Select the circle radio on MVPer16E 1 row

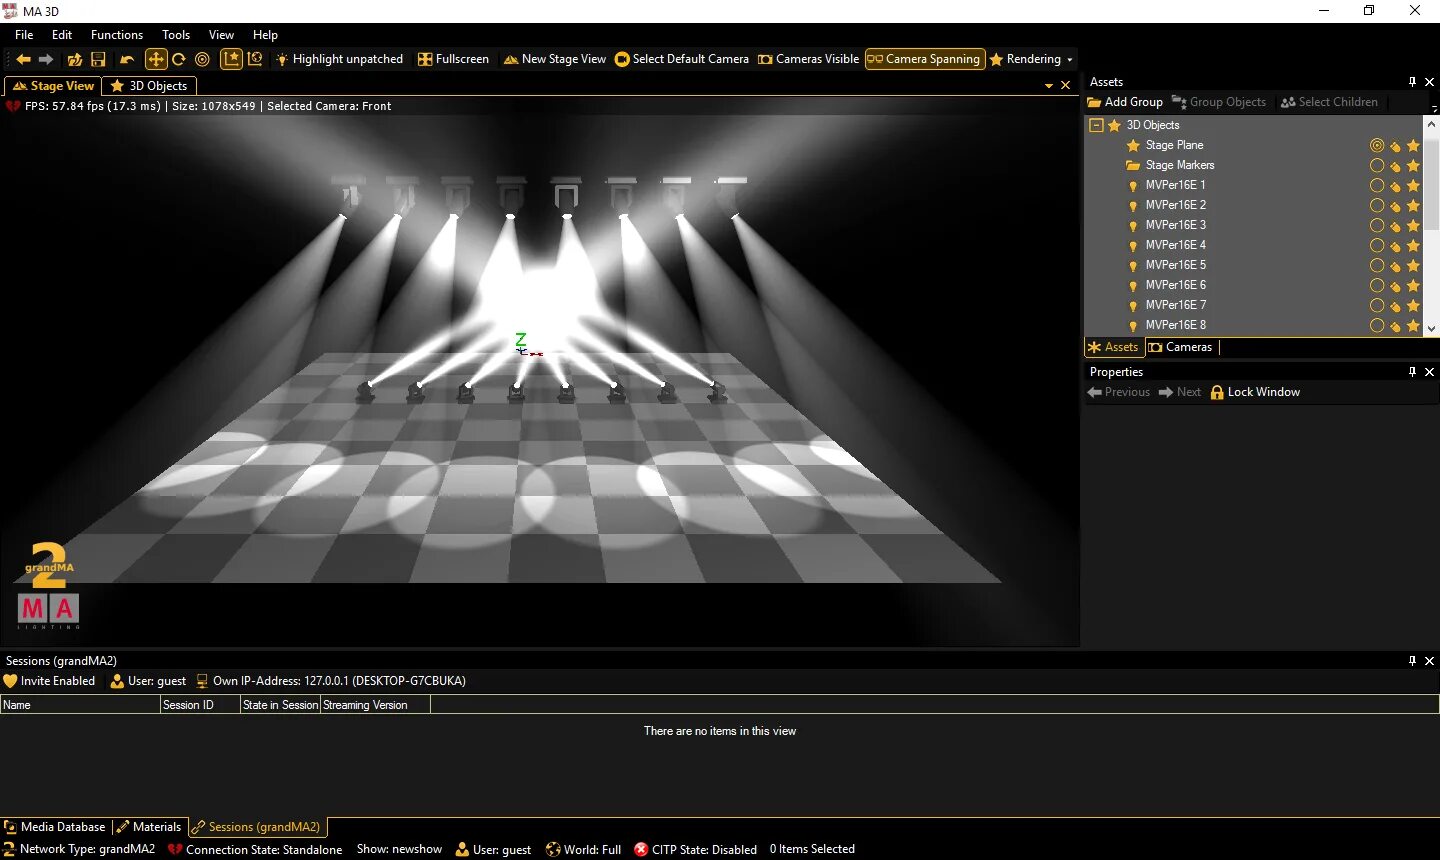pyautogui.click(x=1377, y=185)
